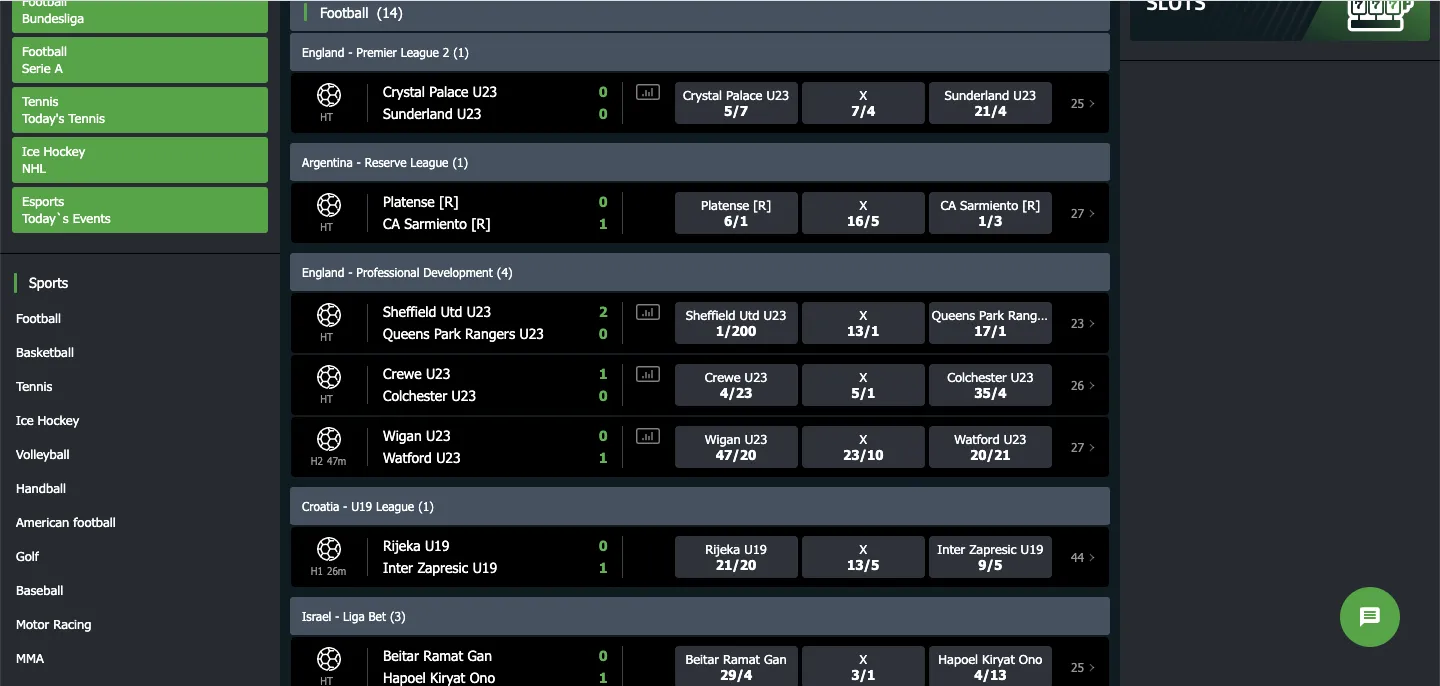Screen dimensions: 1440x686
Task: Open statistics for Crewe U23 match
Action: pyautogui.click(x=647, y=373)
